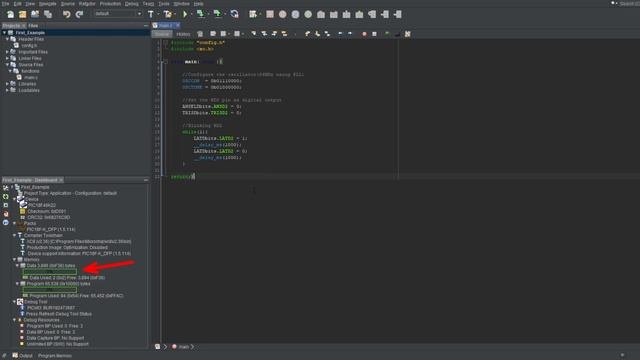The image size is (640, 360).
Task: Click the green Refresh Debug Tool Status icon
Action: point(6,196)
